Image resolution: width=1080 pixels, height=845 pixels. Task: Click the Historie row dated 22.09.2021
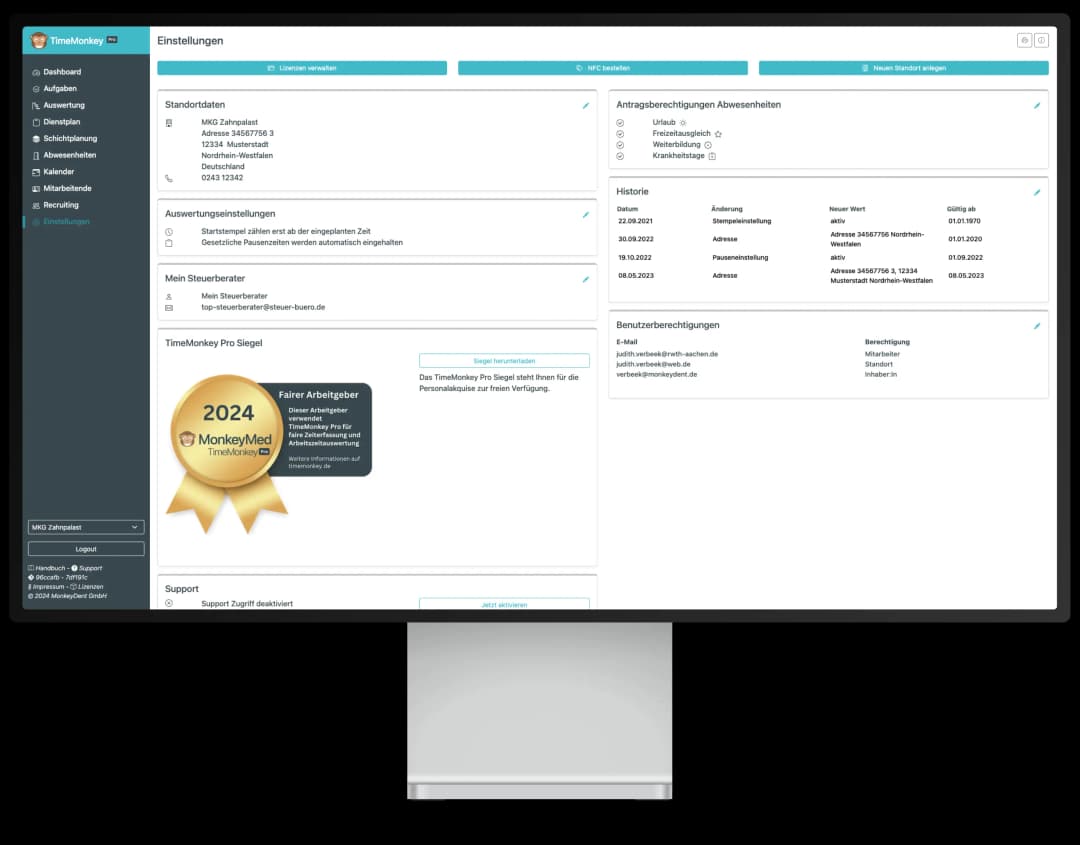[828, 221]
